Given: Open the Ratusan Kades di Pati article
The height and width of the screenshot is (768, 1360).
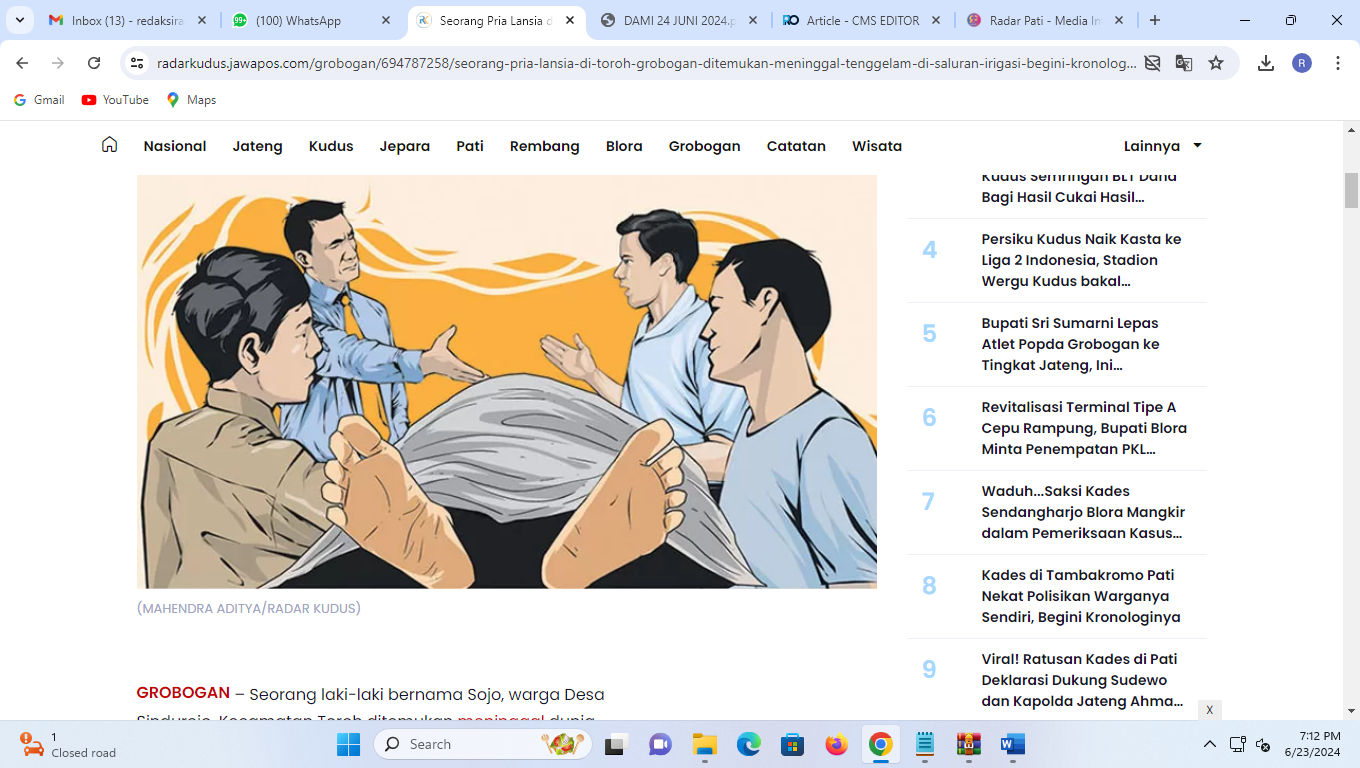Looking at the screenshot, I should (x=1082, y=680).
